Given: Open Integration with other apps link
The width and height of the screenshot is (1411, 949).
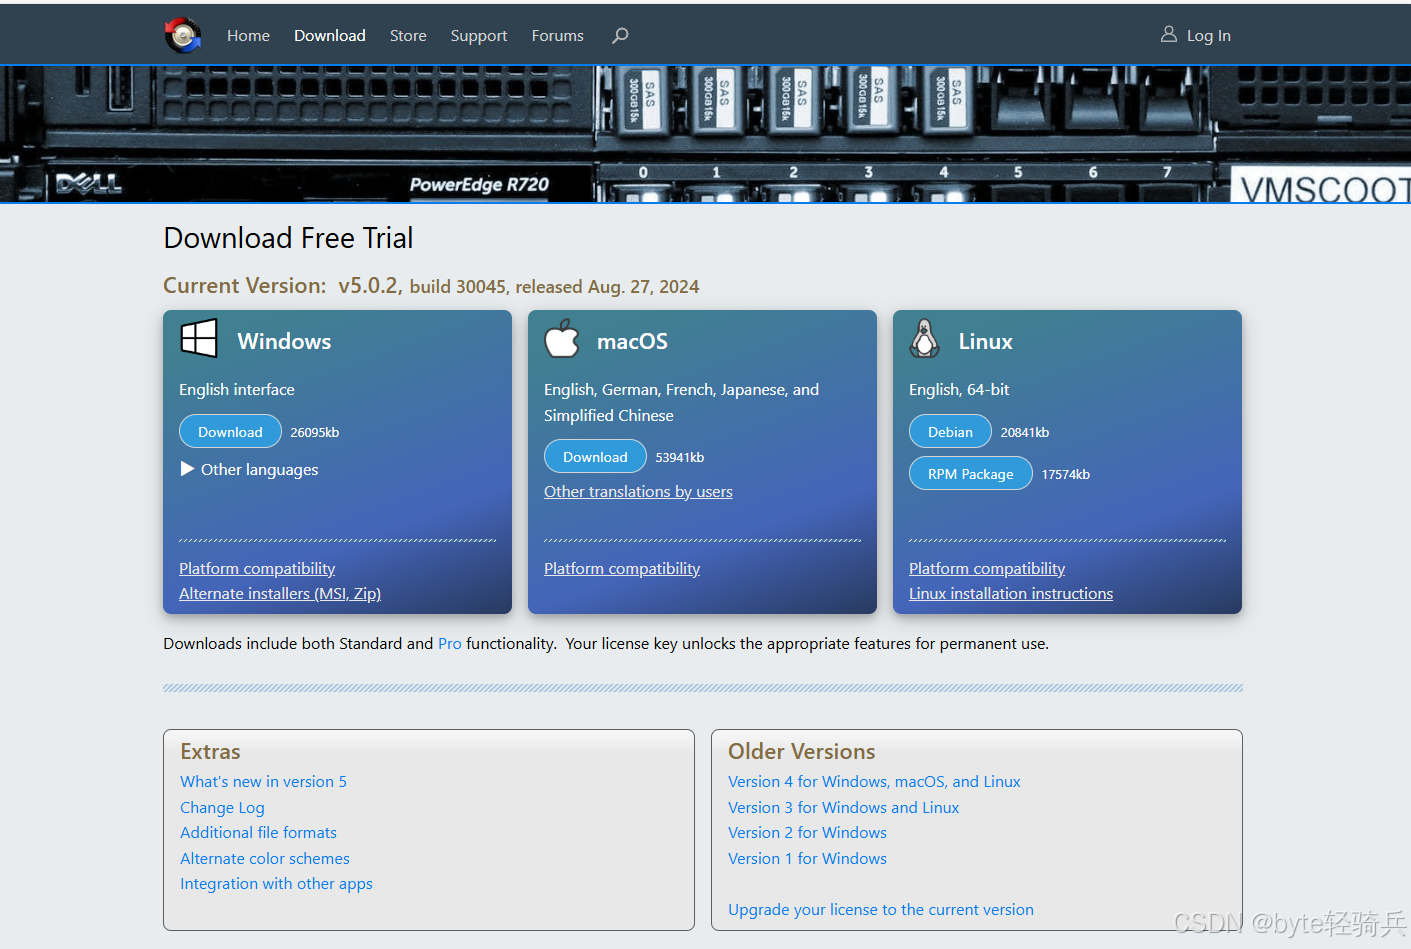Looking at the screenshot, I should (276, 884).
